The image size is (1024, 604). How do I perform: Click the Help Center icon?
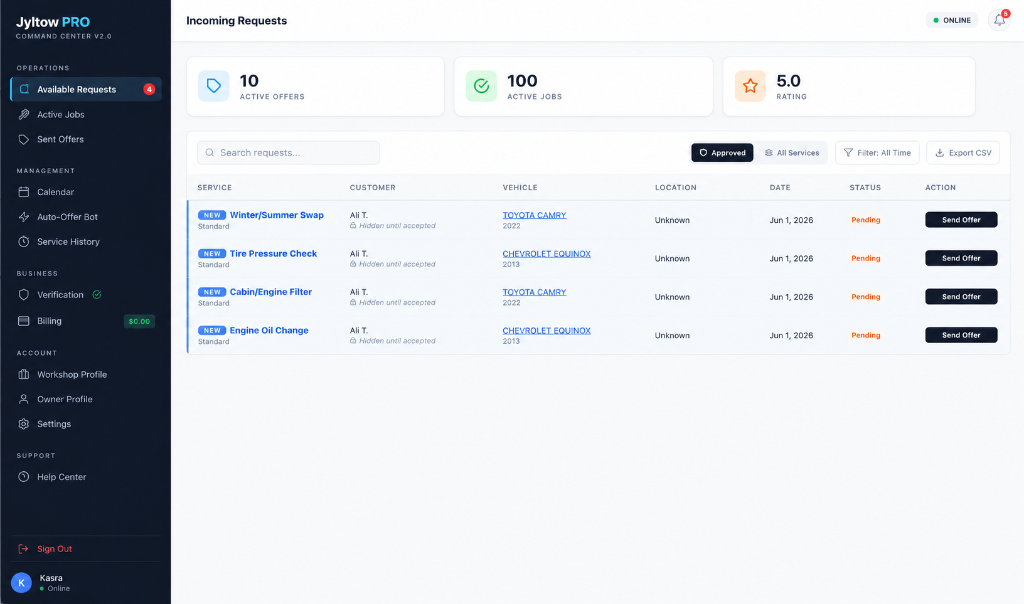(x=24, y=477)
